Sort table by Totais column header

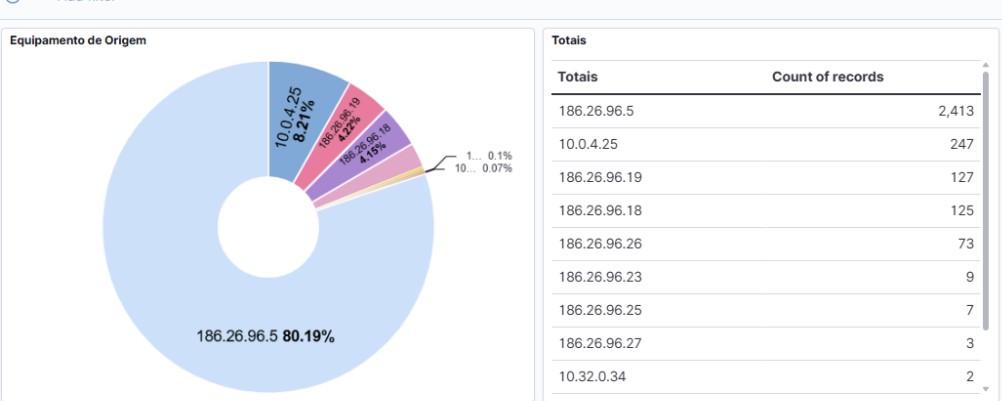click(x=578, y=77)
